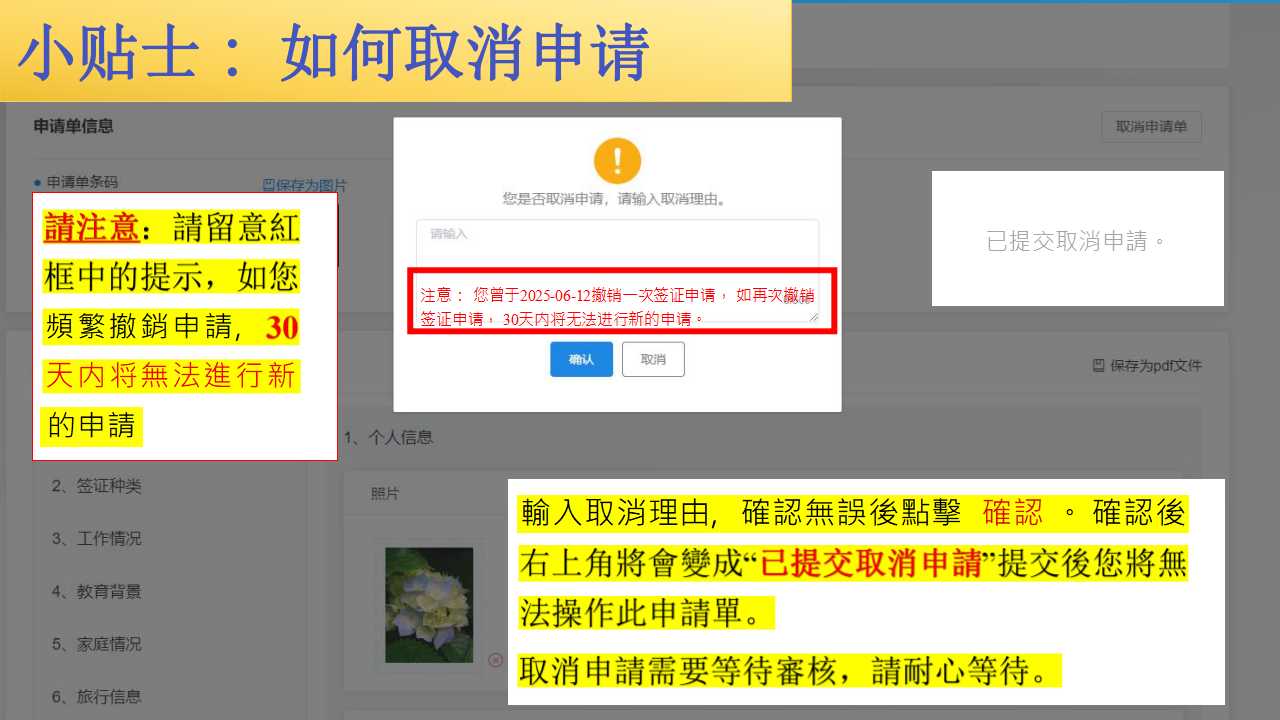Click the 申请单信息 panel heading

coord(73,126)
